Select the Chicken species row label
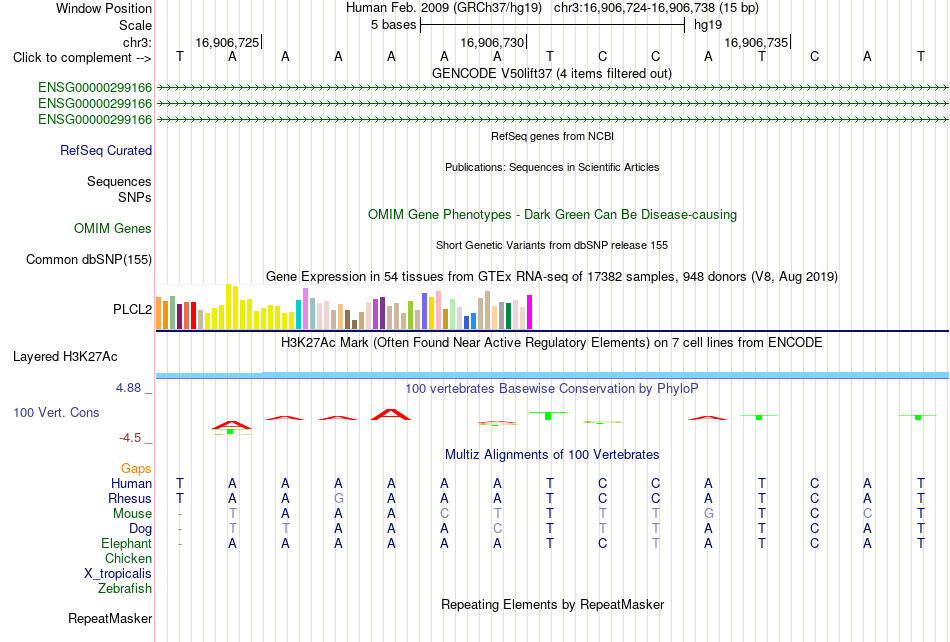This screenshot has width=950, height=642. tap(128, 558)
